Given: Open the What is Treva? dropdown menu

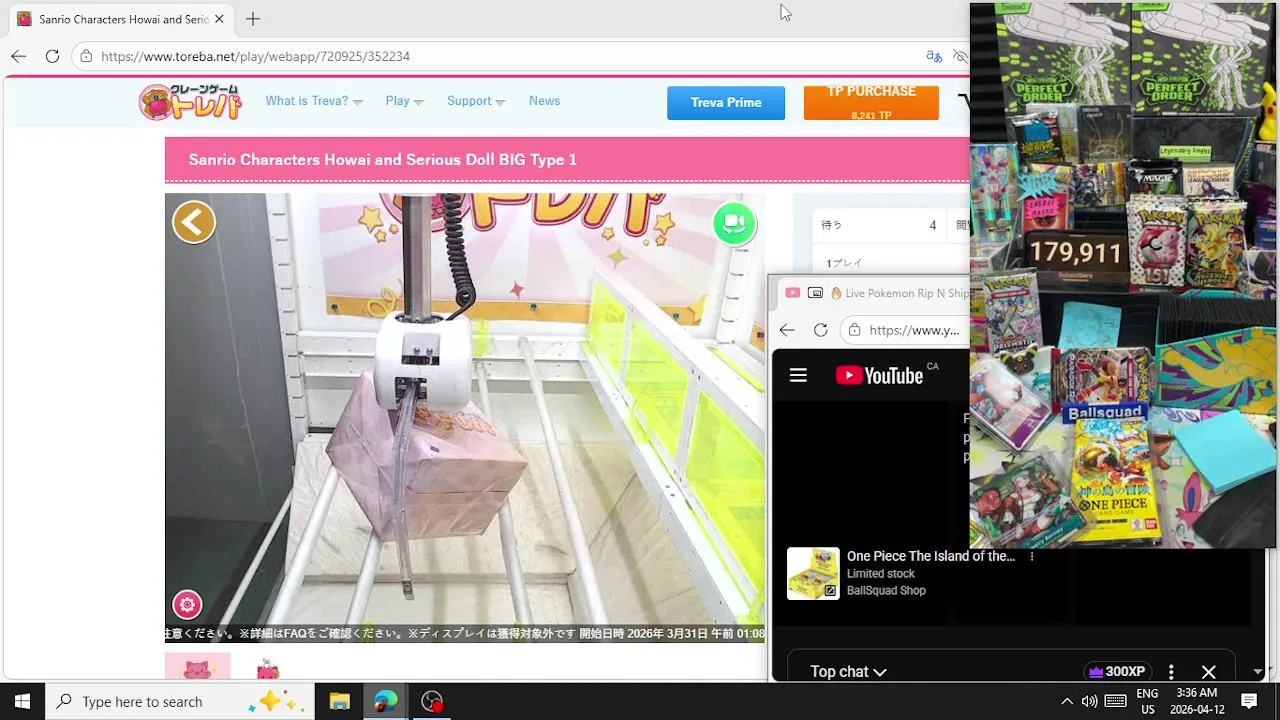Looking at the screenshot, I should [314, 101].
